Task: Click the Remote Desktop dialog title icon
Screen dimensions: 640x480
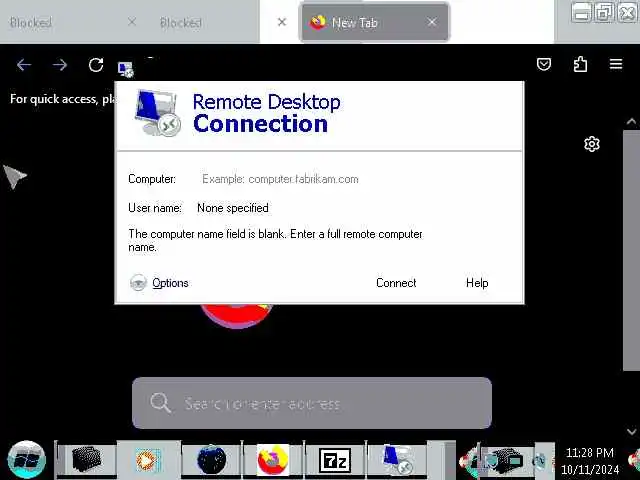Action: (x=126, y=69)
